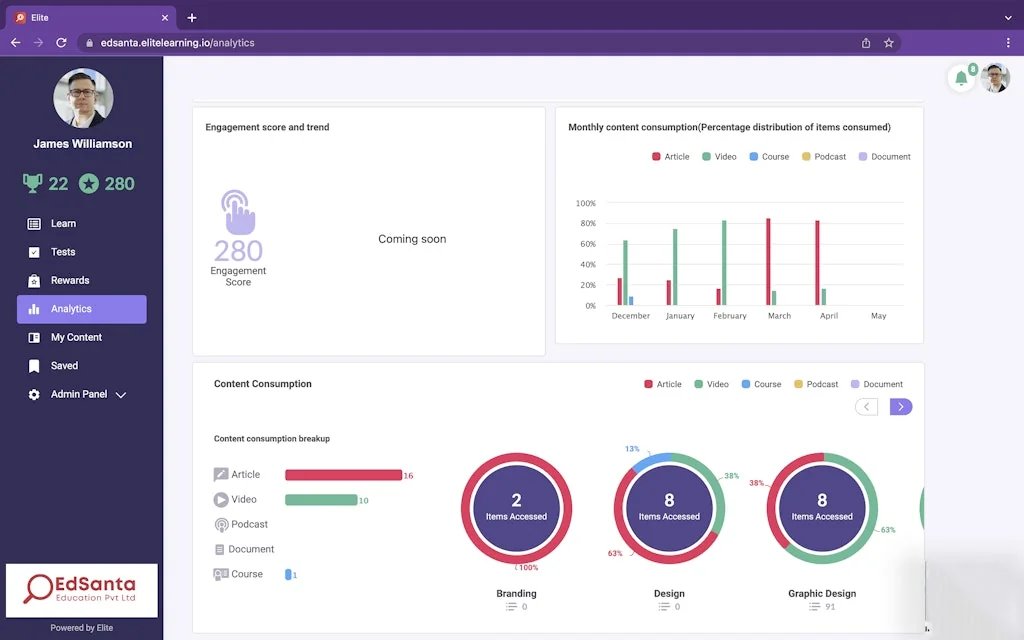Go to Learn in sidebar
The width and height of the screenshot is (1024, 640).
coord(63,224)
